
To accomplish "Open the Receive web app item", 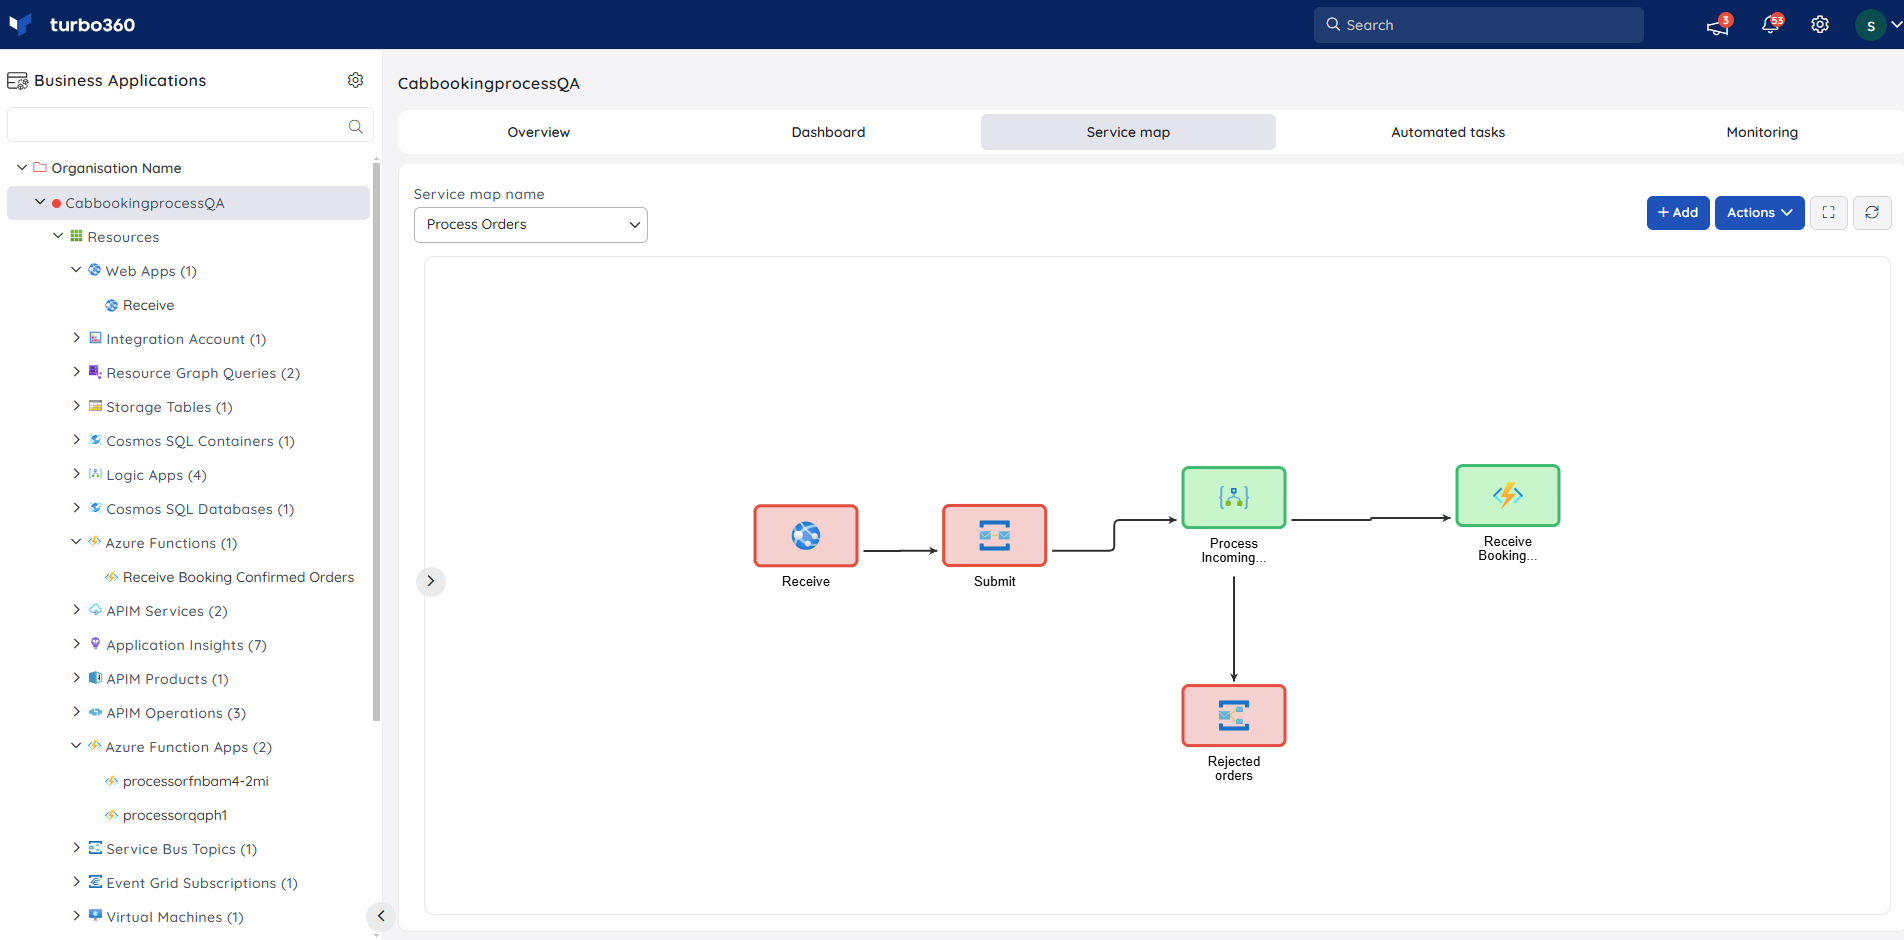I will [x=148, y=305].
